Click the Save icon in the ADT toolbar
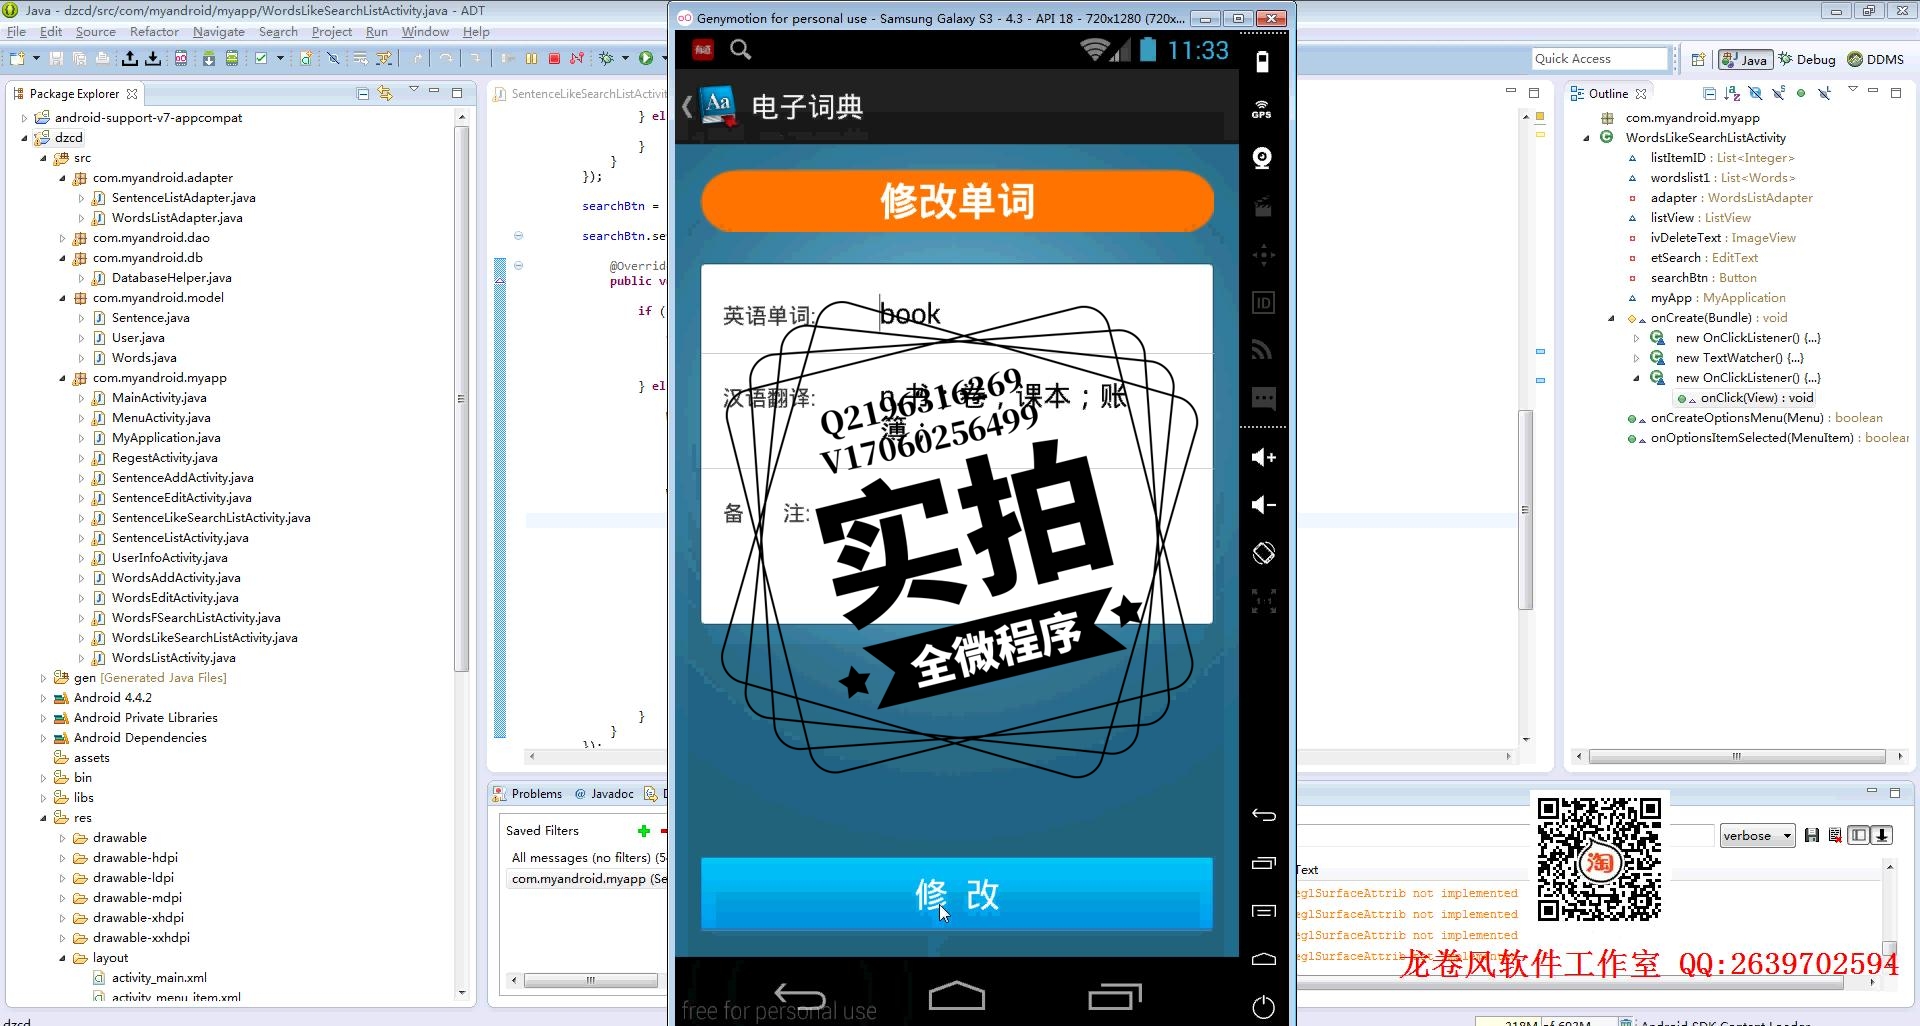 [x=56, y=59]
